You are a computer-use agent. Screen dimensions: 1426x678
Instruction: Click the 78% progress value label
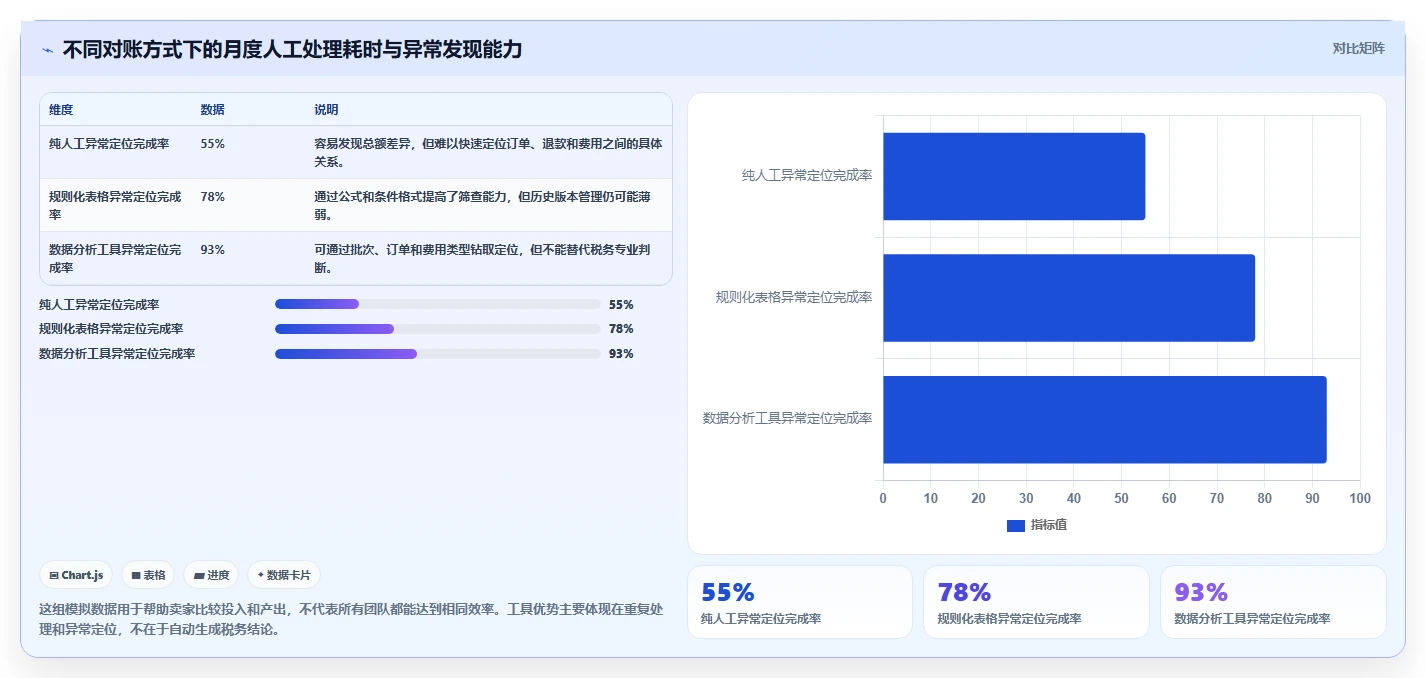click(x=621, y=329)
